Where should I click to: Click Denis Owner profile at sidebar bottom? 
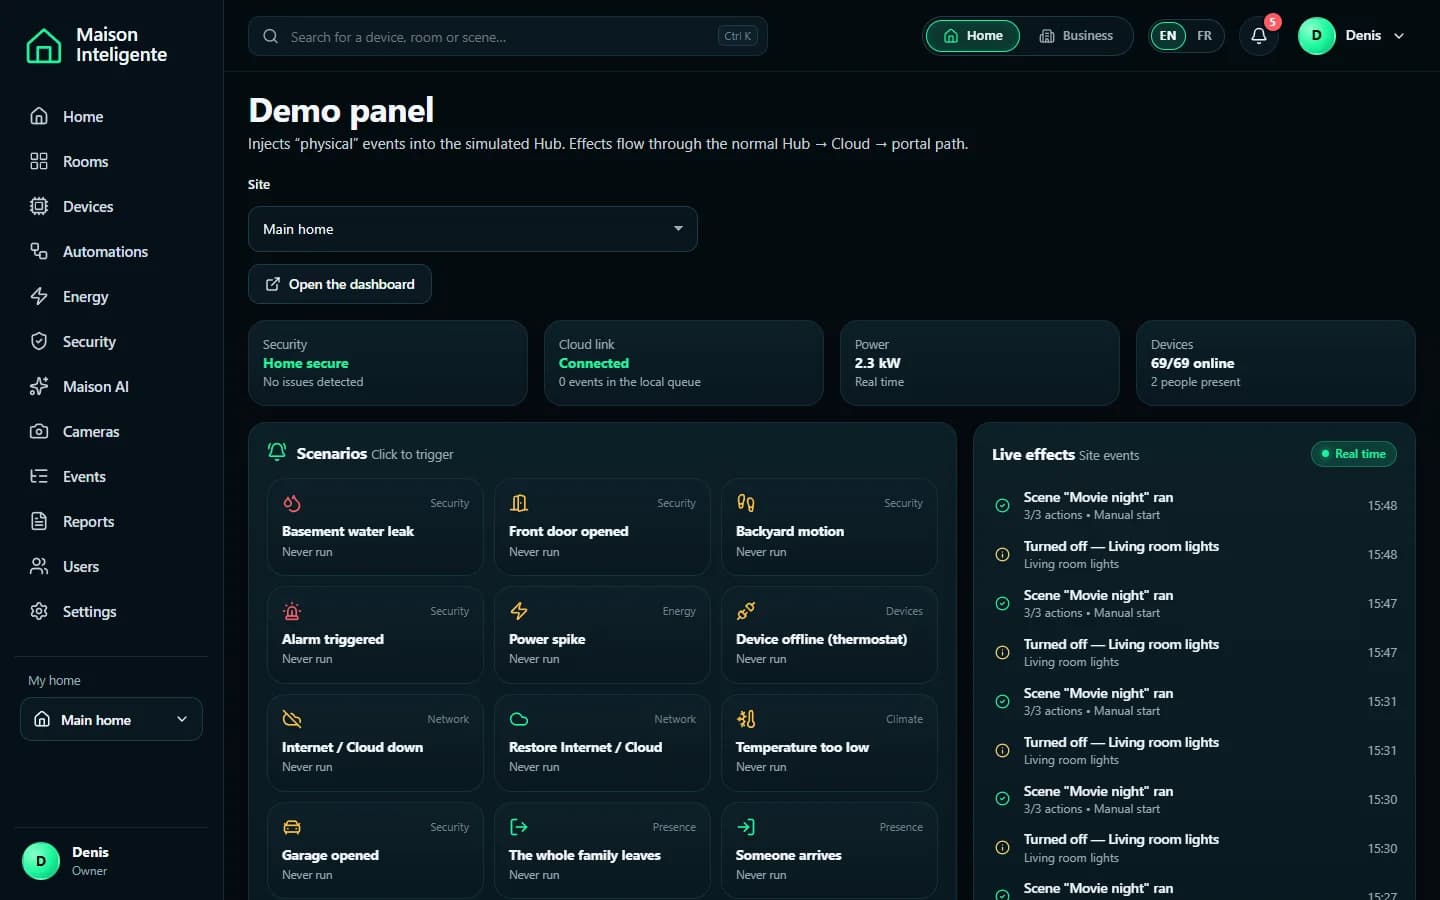[x=111, y=861]
